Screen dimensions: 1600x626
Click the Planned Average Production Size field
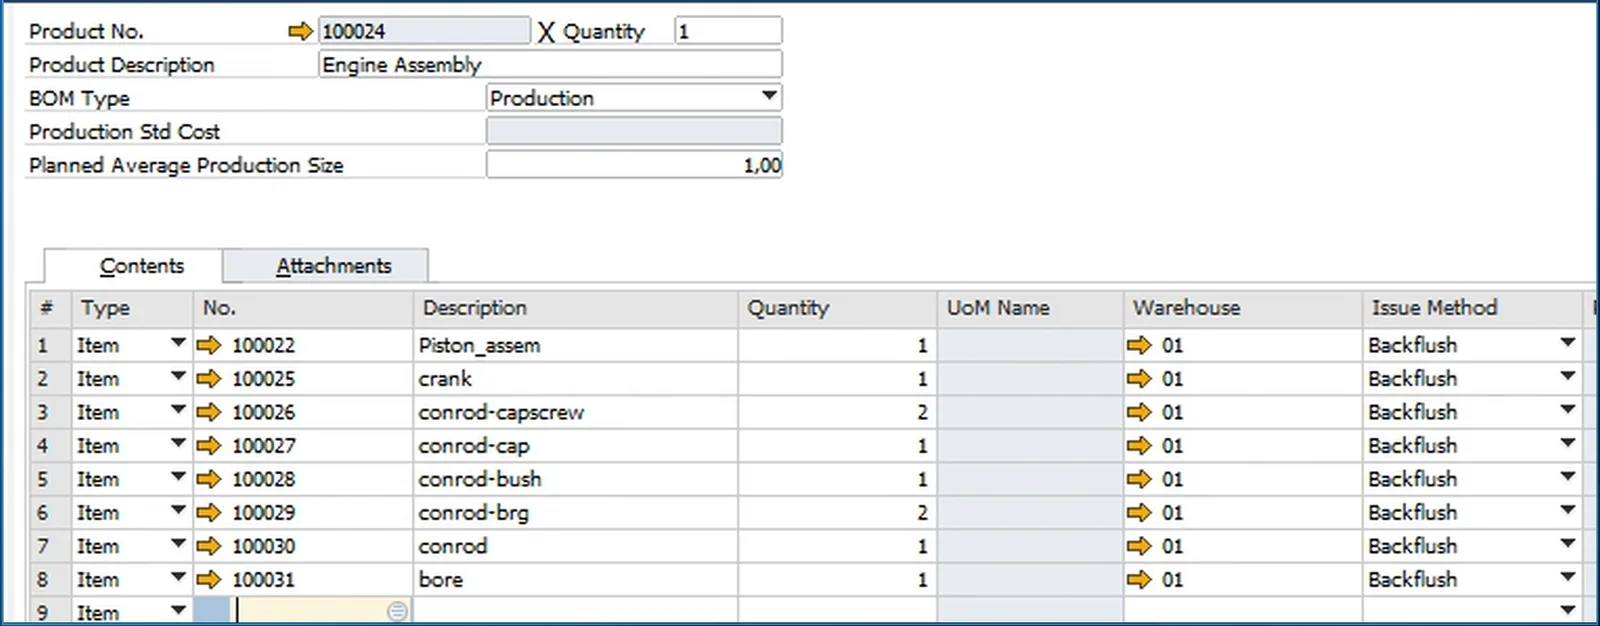(x=634, y=165)
